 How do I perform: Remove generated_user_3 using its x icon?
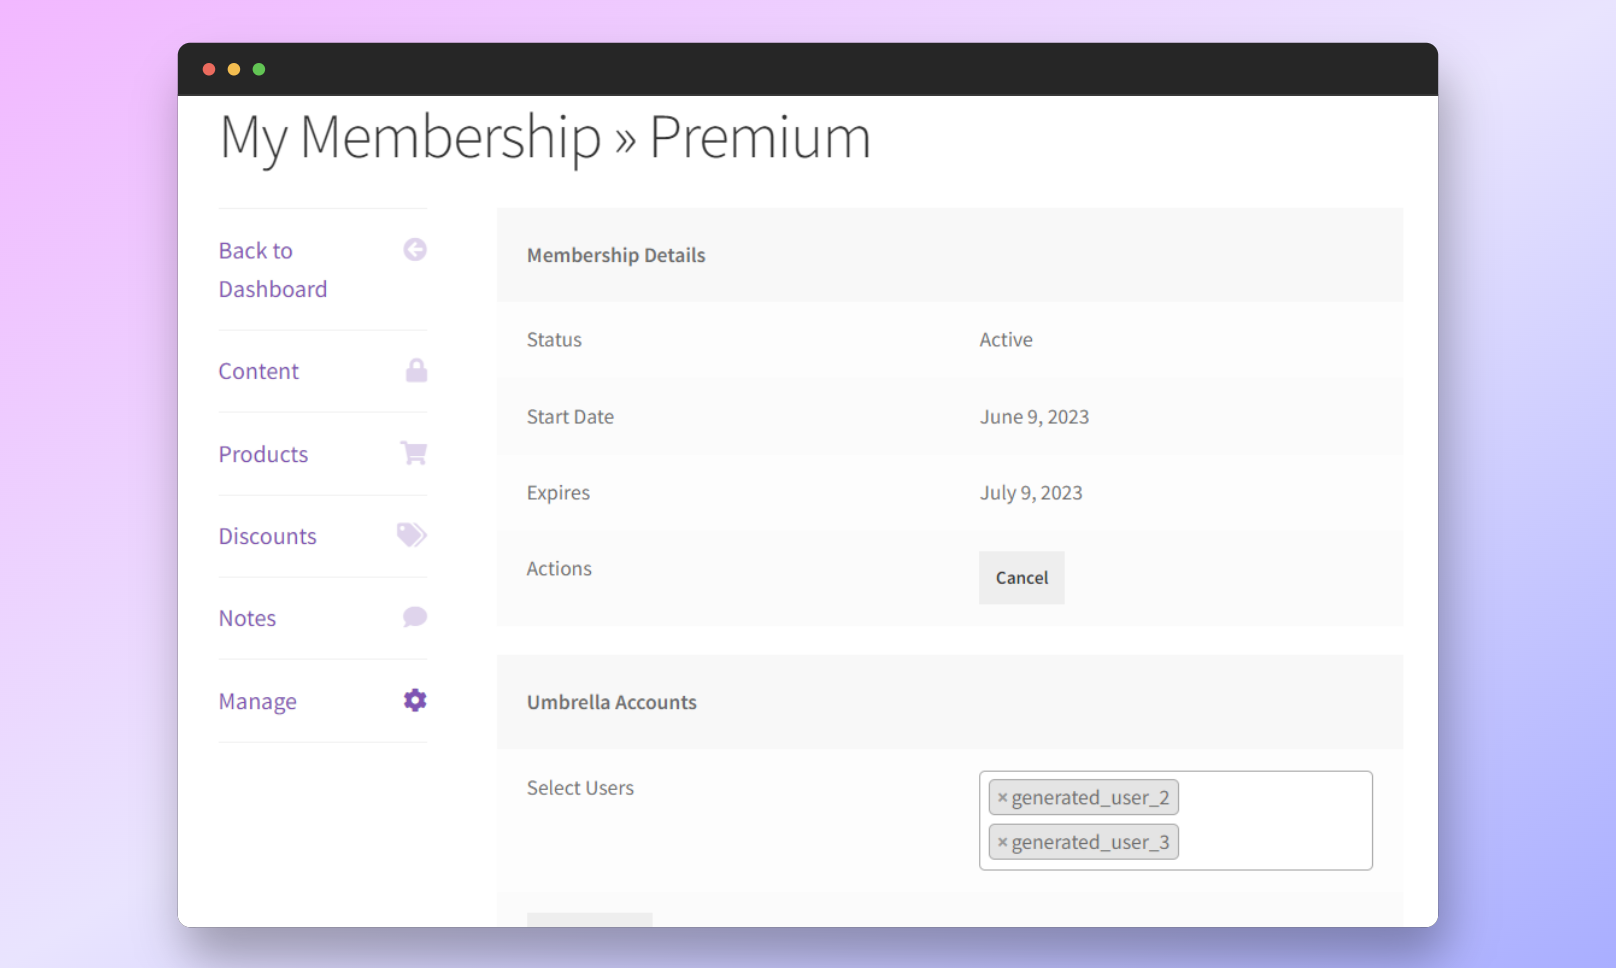1002,842
